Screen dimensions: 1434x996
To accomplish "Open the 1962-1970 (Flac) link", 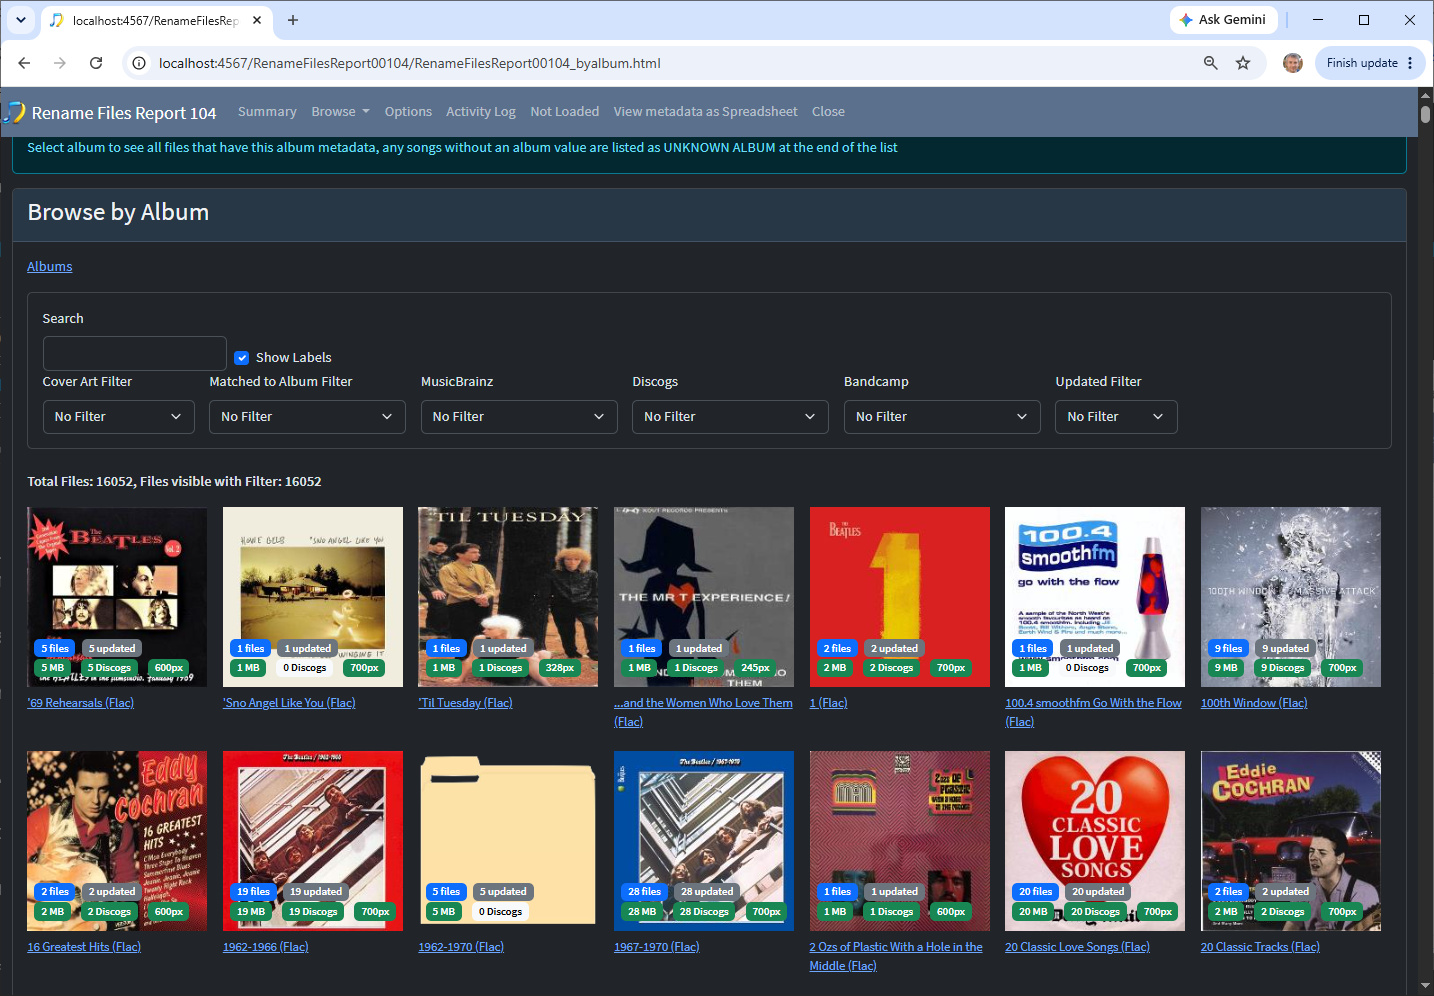I will [x=461, y=947].
